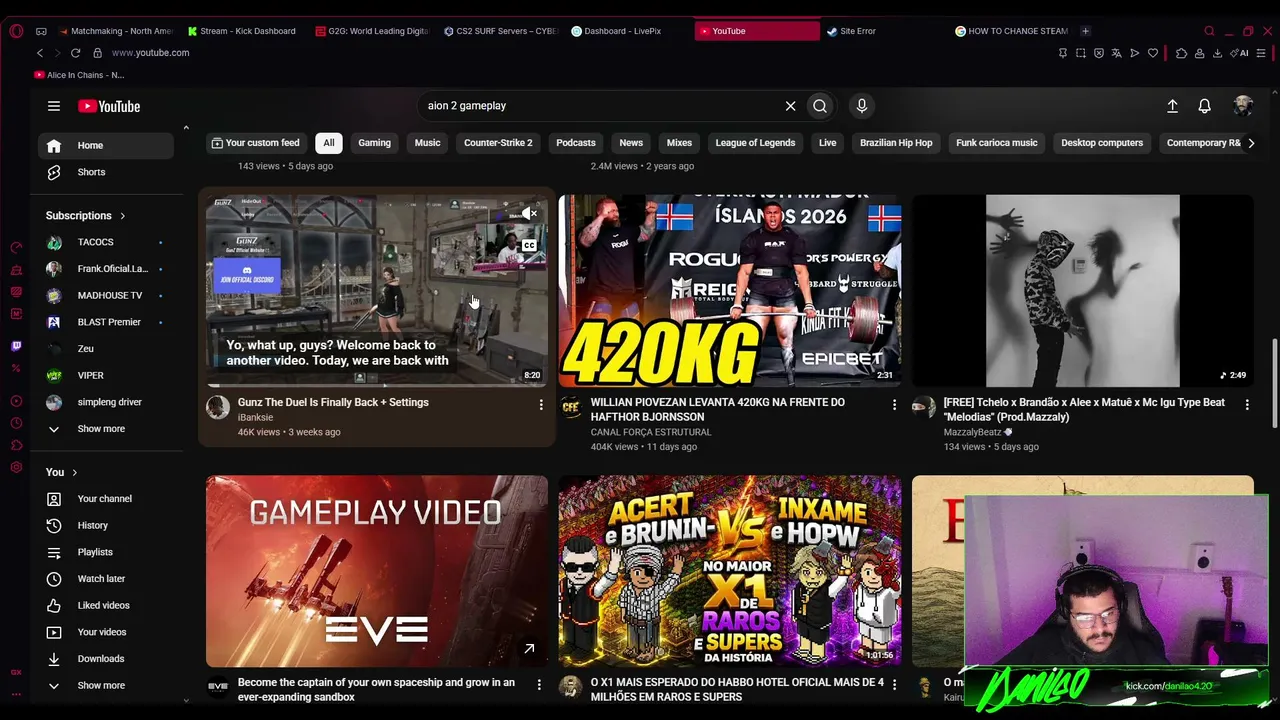The width and height of the screenshot is (1280, 720).
Task: Clear the search box with the X
Action: click(x=790, y=106)
